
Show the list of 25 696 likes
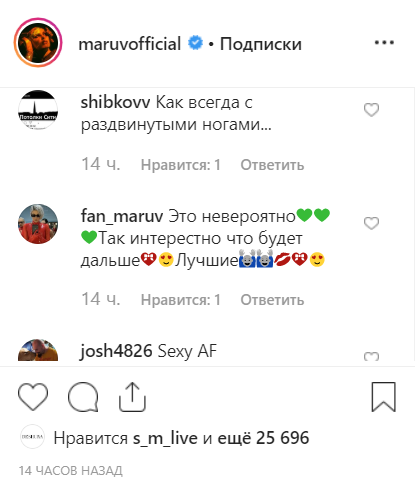pyautogui.click(x=263, y=438)
